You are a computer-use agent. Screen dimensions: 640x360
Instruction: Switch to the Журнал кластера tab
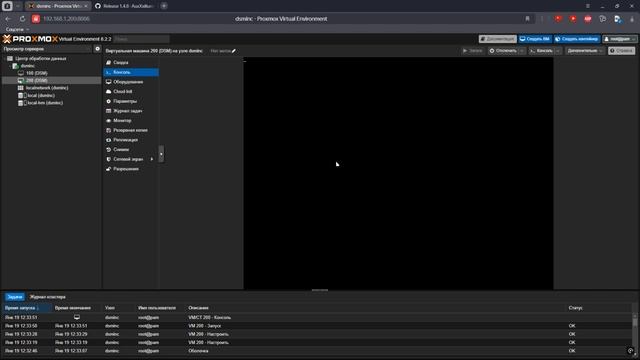click(48, 297)
